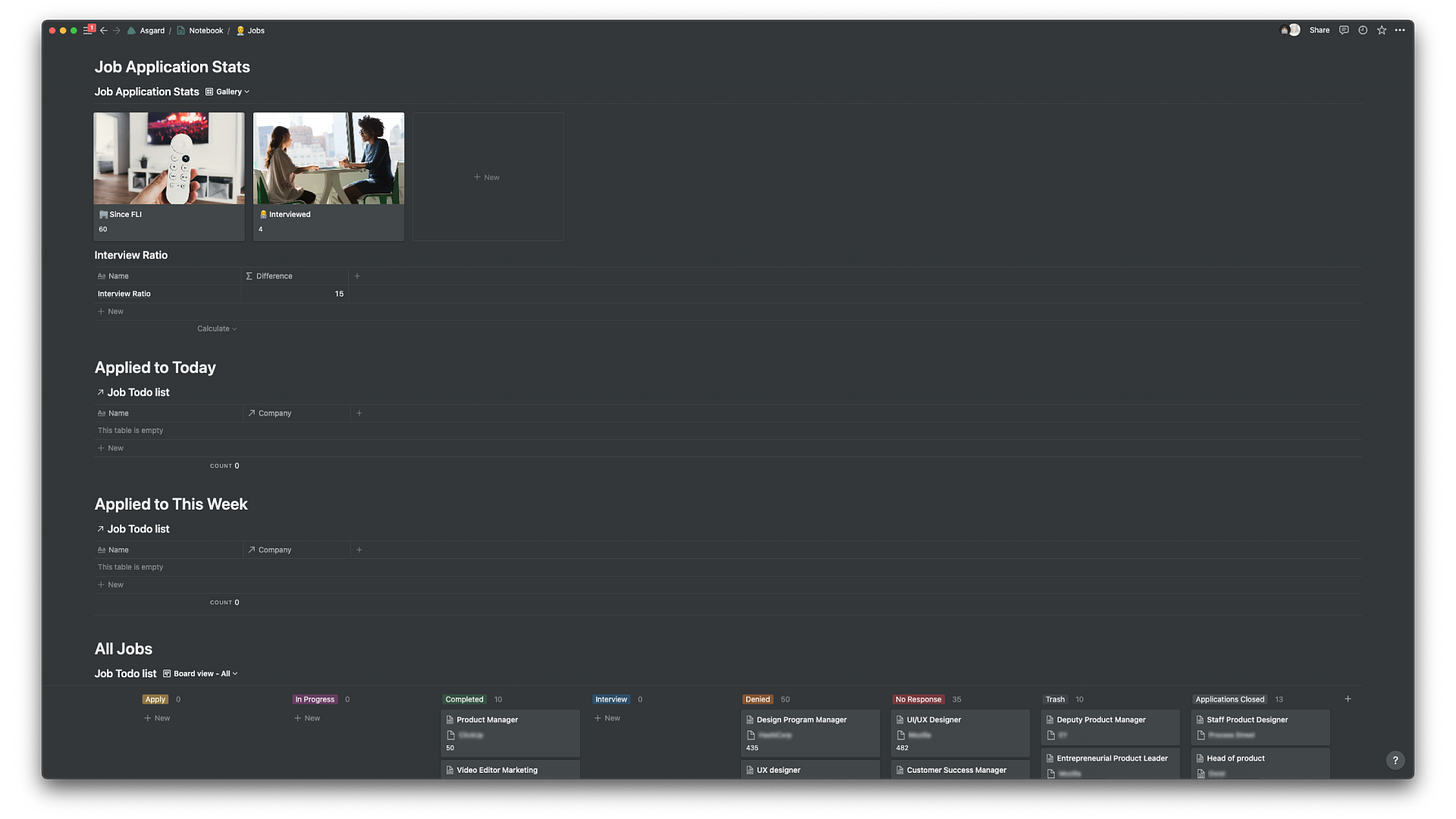Add a property to the Applied to This Week table
This screenshot has width=1456, height=819.
point(359,550)
